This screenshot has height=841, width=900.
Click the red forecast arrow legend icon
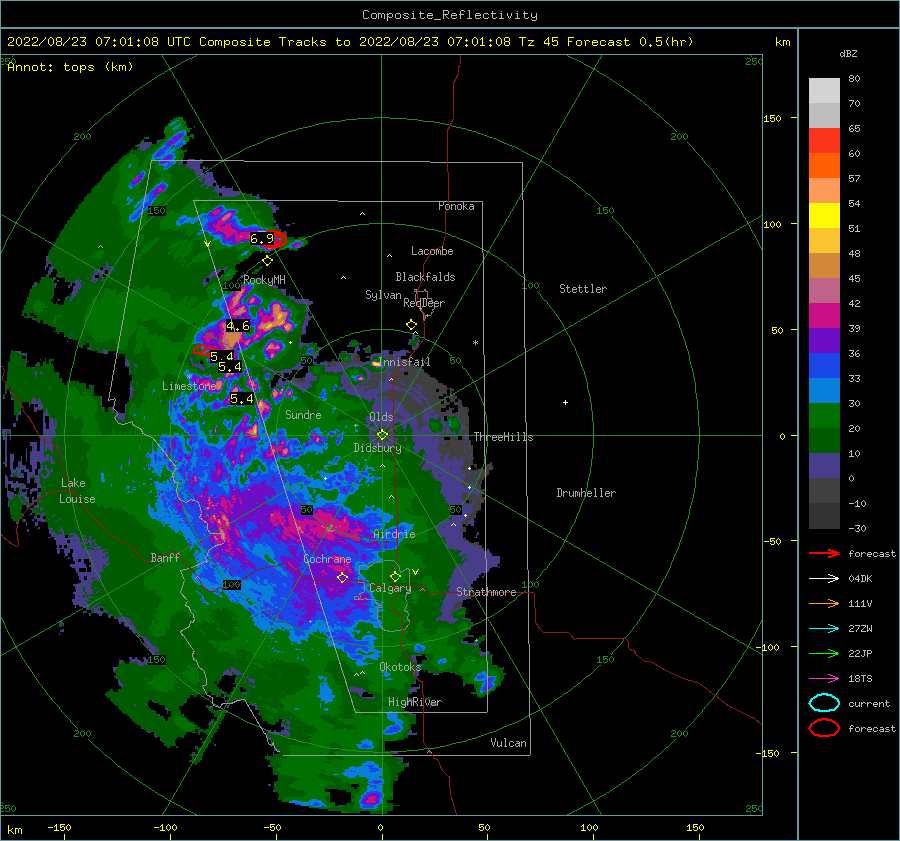824,553
